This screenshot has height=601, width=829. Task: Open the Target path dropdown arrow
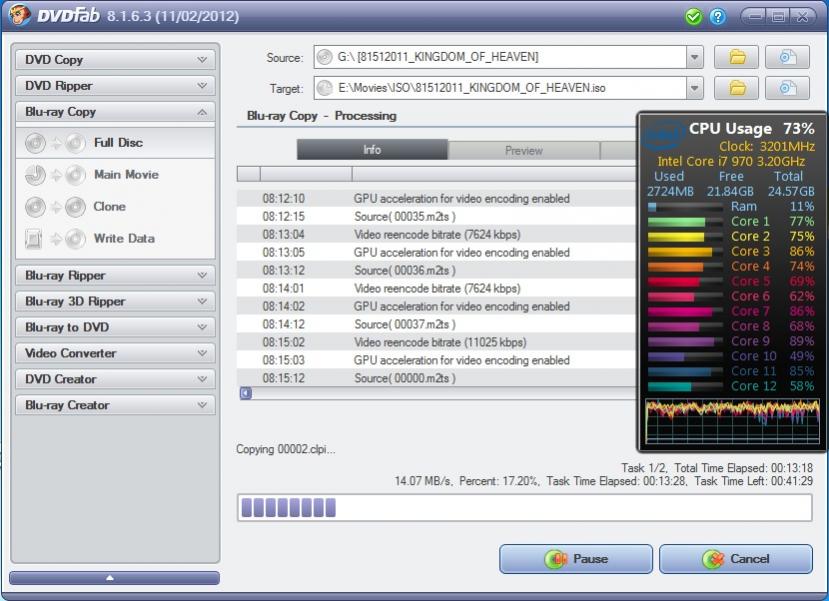695,88
